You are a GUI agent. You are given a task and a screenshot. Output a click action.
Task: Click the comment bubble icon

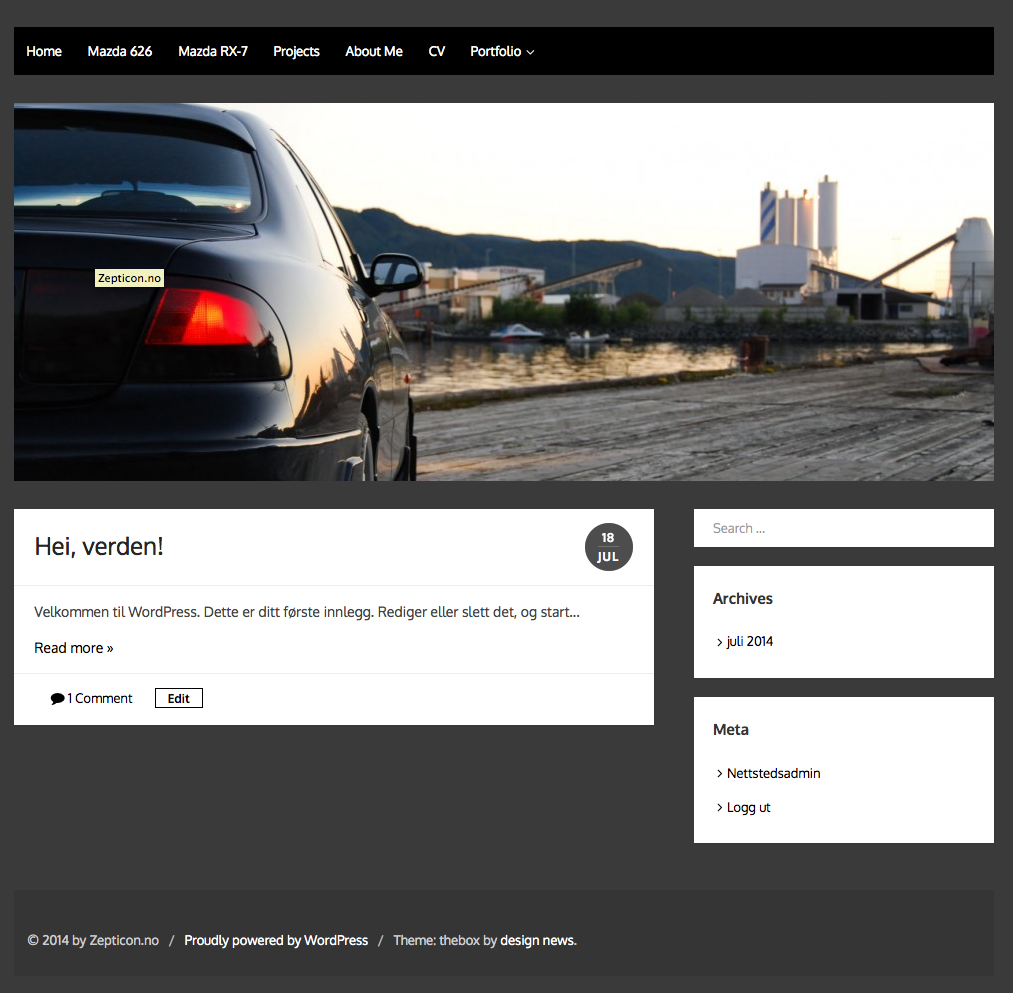(x=57, y=698)
